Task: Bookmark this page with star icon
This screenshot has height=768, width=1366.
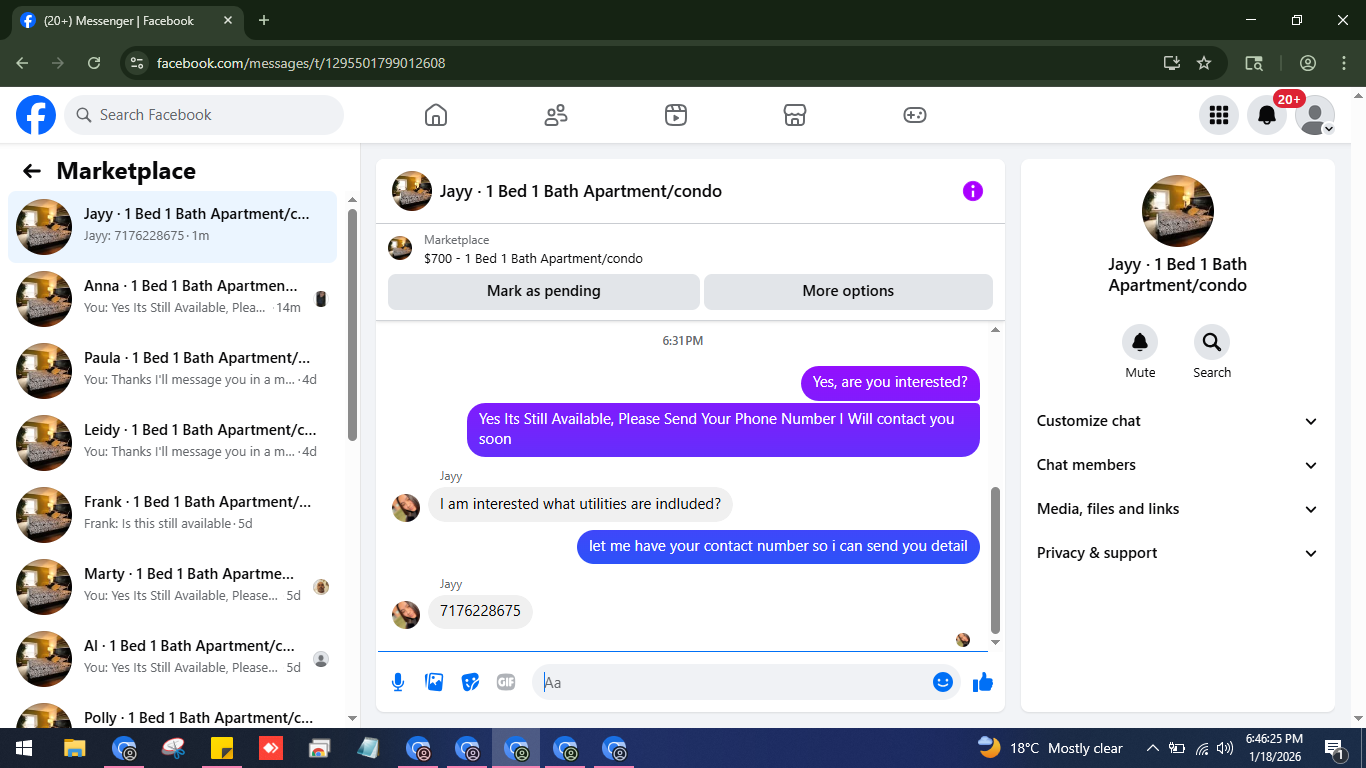Action: 1204,63
